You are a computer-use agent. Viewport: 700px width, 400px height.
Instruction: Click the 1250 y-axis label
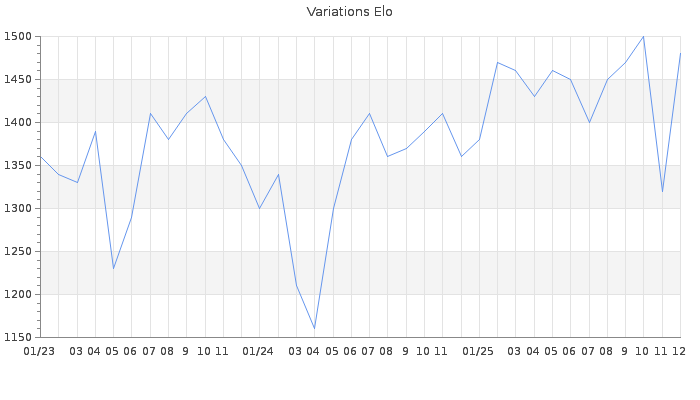18,252
